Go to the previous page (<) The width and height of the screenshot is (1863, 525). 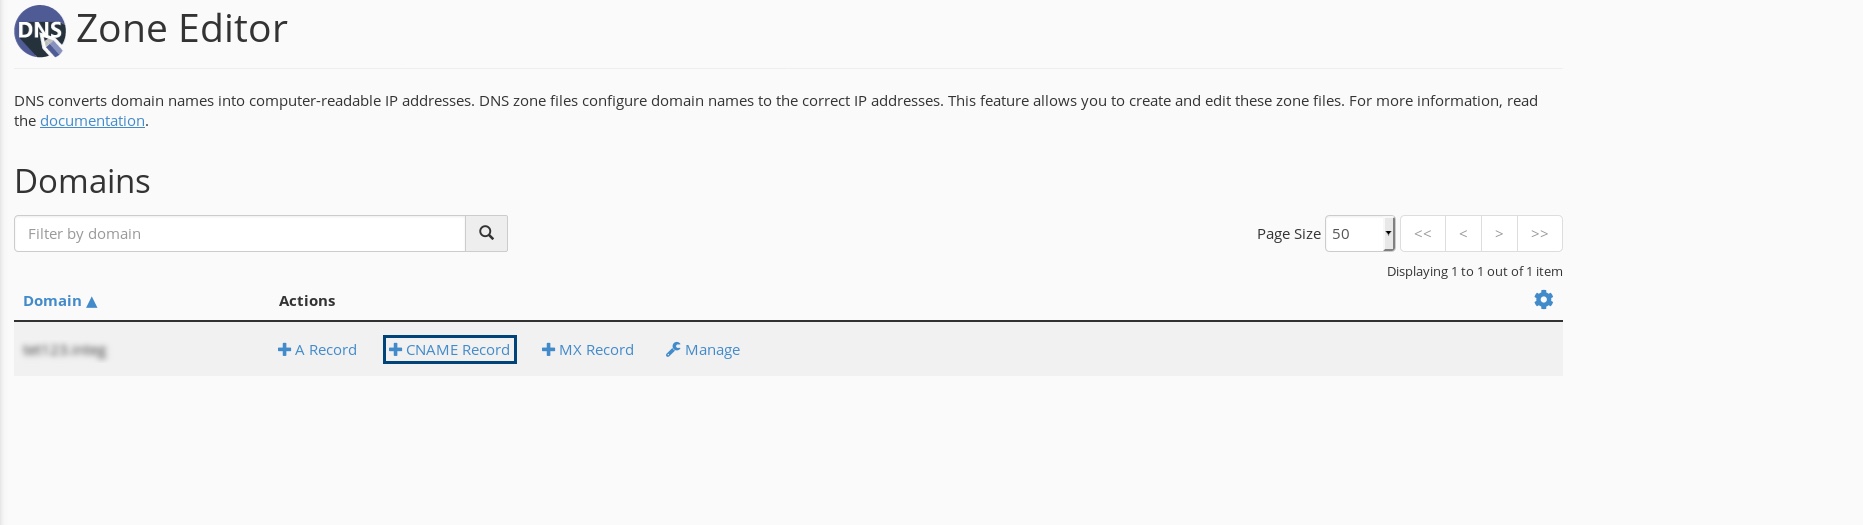(x=1463, y=234)
